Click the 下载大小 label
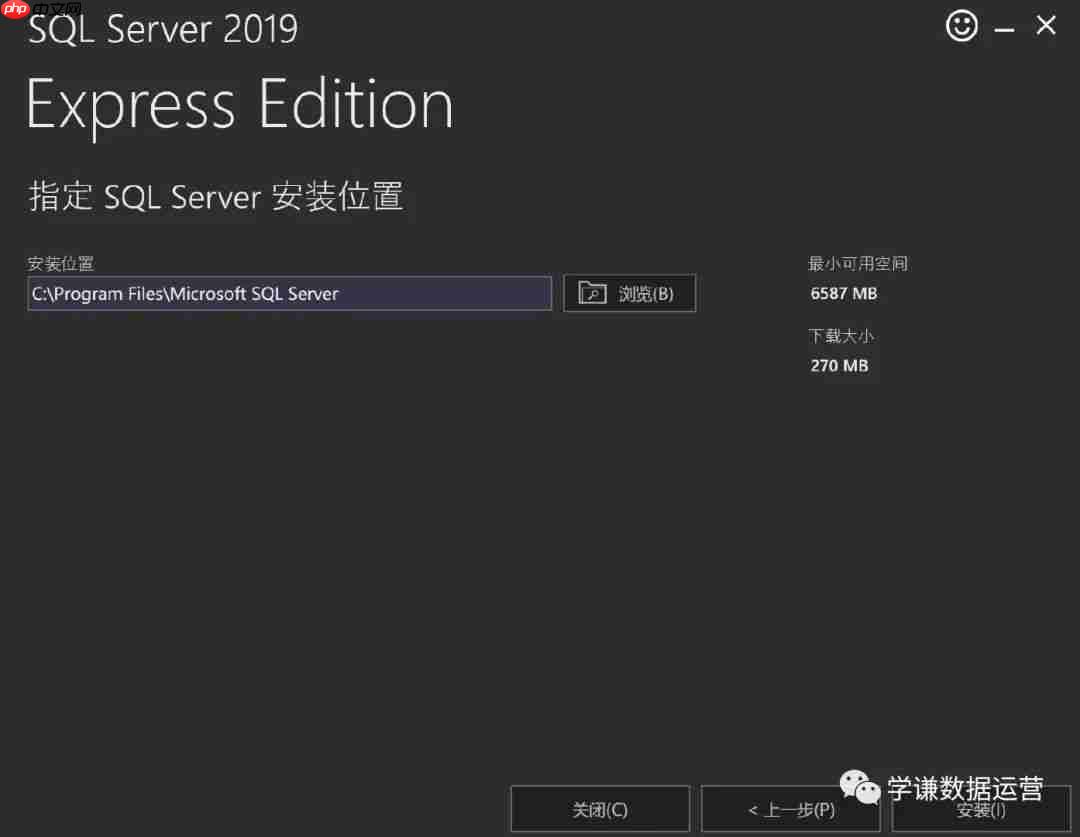 841,336
